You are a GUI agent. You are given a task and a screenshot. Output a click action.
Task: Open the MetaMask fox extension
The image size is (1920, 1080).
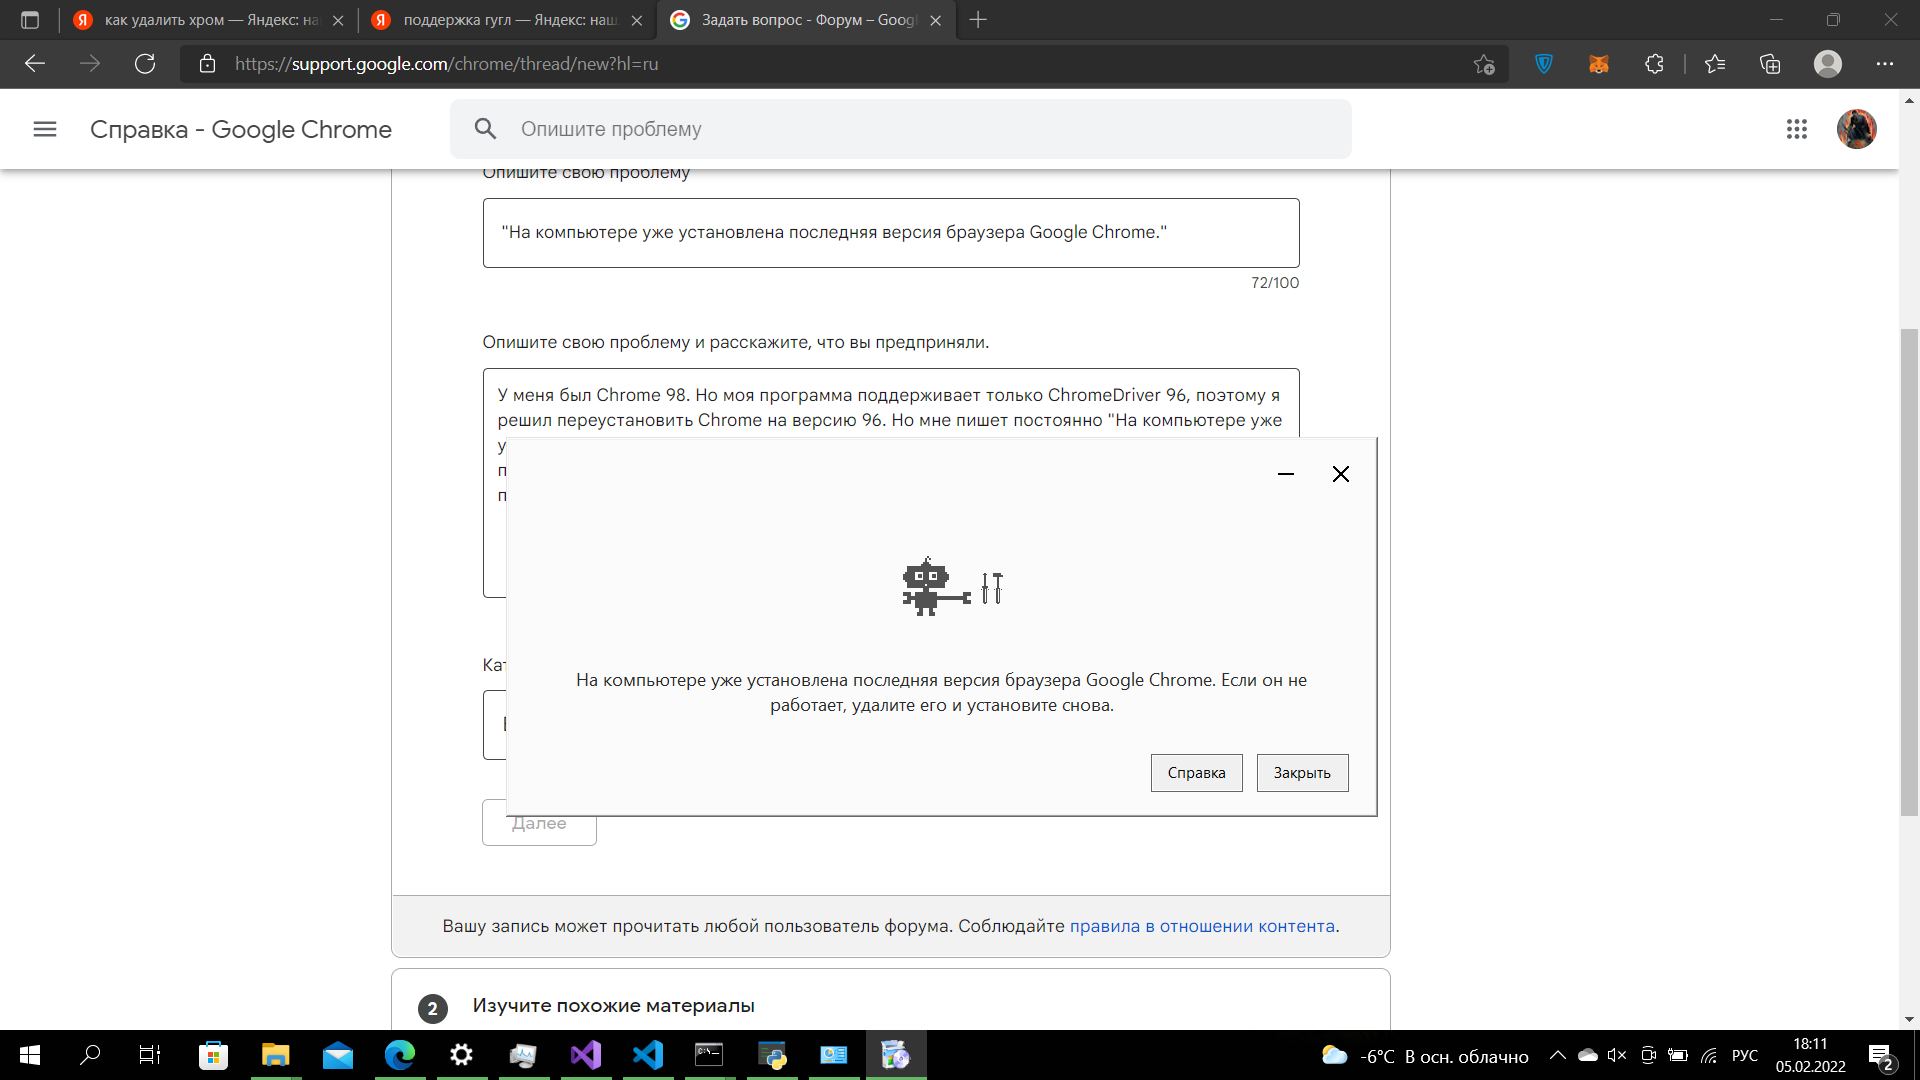pyautogui.click(x=1599, y=64)
